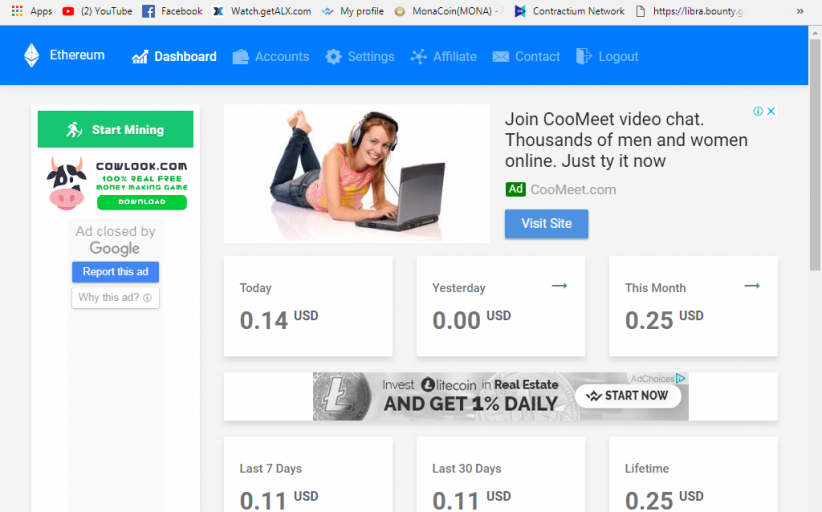
Task: Click the arrow on This Month card
Action: tap(752, 286)
